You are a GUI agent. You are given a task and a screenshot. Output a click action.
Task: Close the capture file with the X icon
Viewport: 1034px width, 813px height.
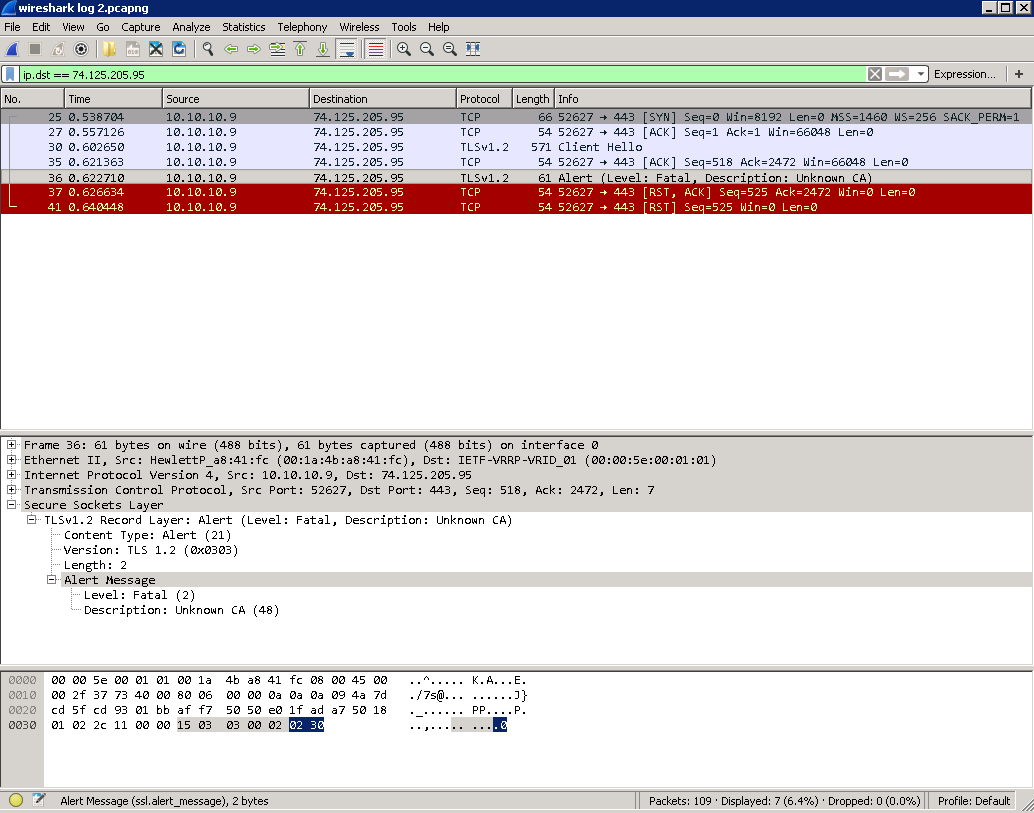point(156,49)
